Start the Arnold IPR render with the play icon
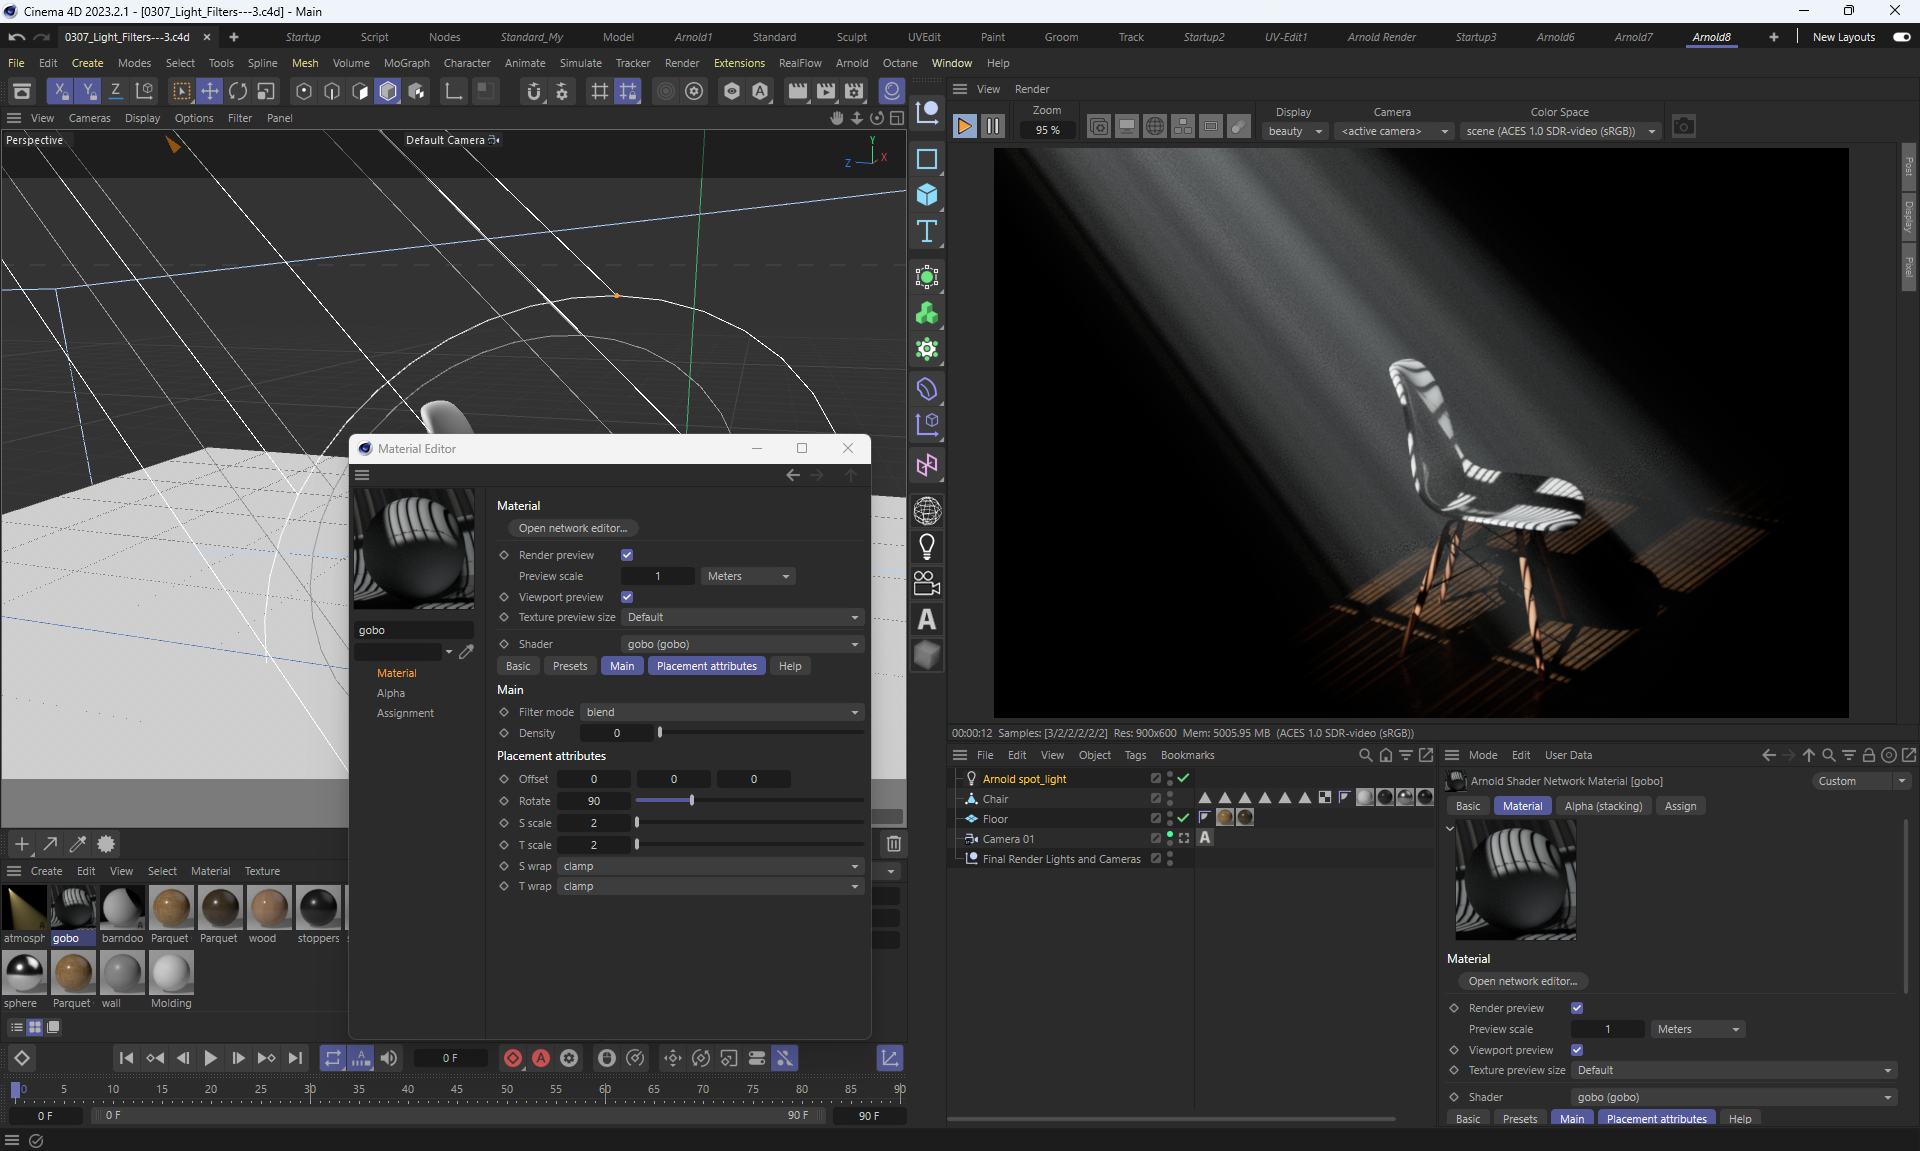 point(964,127)
